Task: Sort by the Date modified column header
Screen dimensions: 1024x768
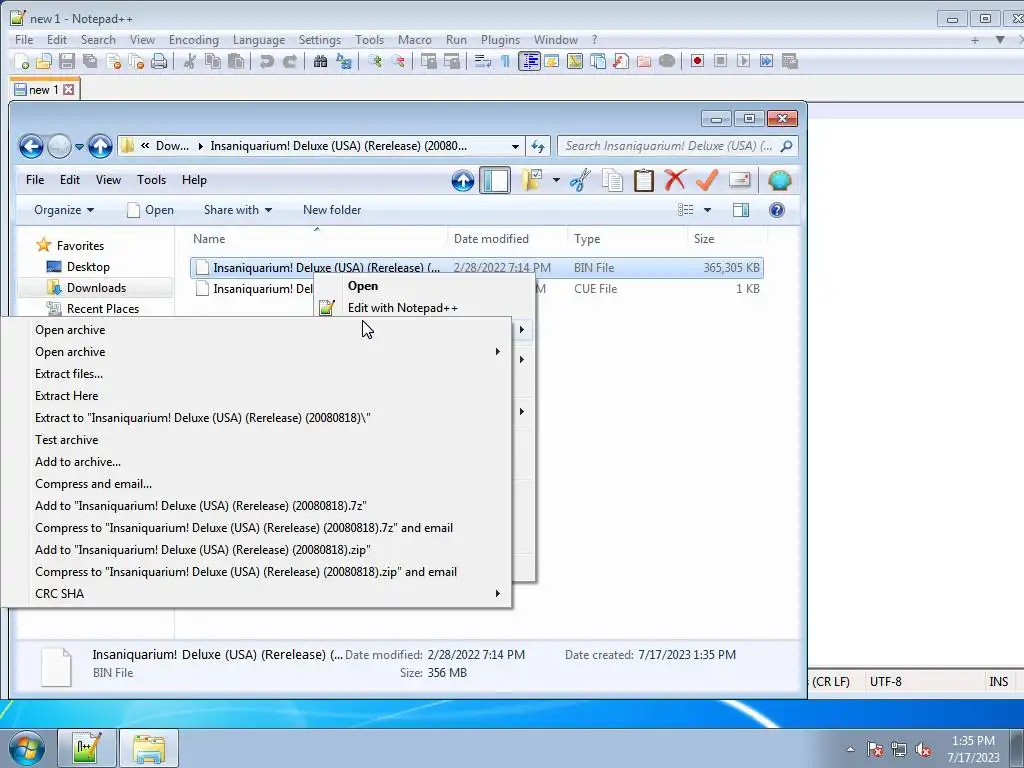Action: pyautogui.click(x=491, y=239)
